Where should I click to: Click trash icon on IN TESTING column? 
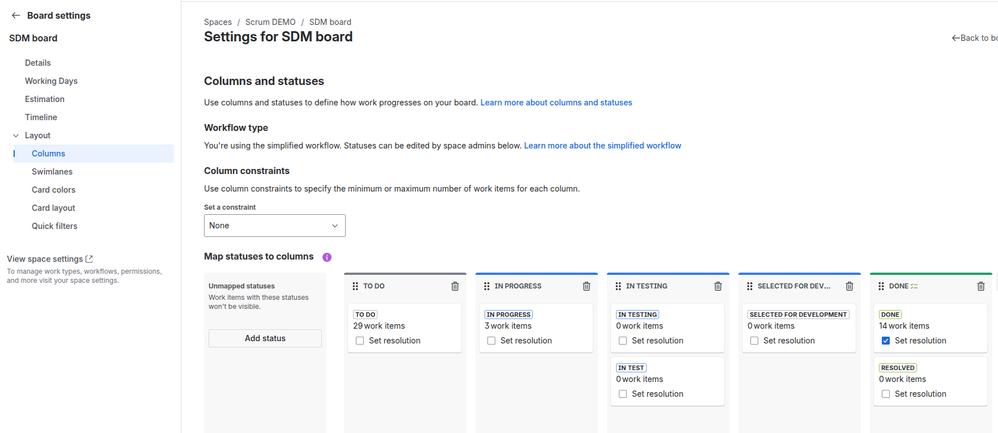718,286
